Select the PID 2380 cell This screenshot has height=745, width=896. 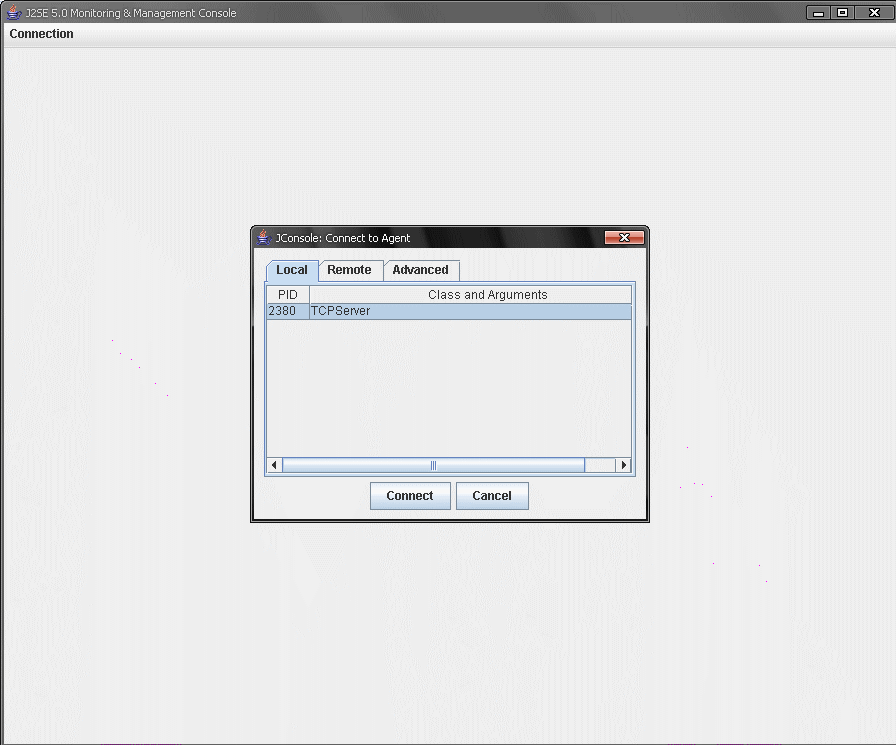[288, 311]
